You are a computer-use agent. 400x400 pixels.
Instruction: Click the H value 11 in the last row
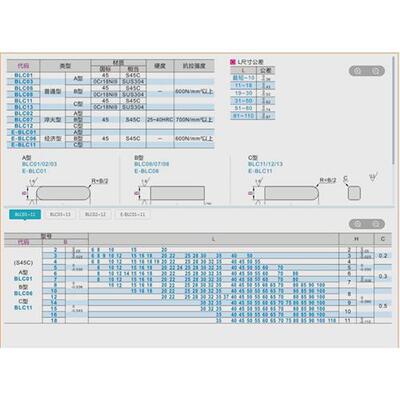(x=348, y=320)
